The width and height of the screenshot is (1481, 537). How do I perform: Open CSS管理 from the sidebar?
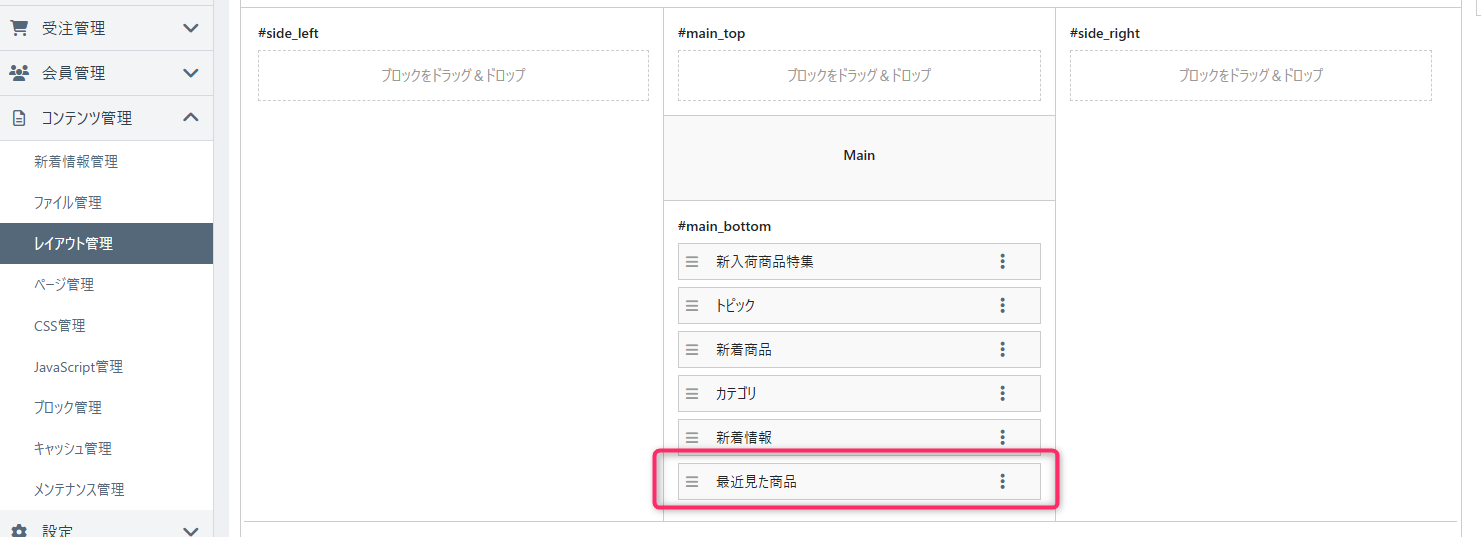(60, 326)
